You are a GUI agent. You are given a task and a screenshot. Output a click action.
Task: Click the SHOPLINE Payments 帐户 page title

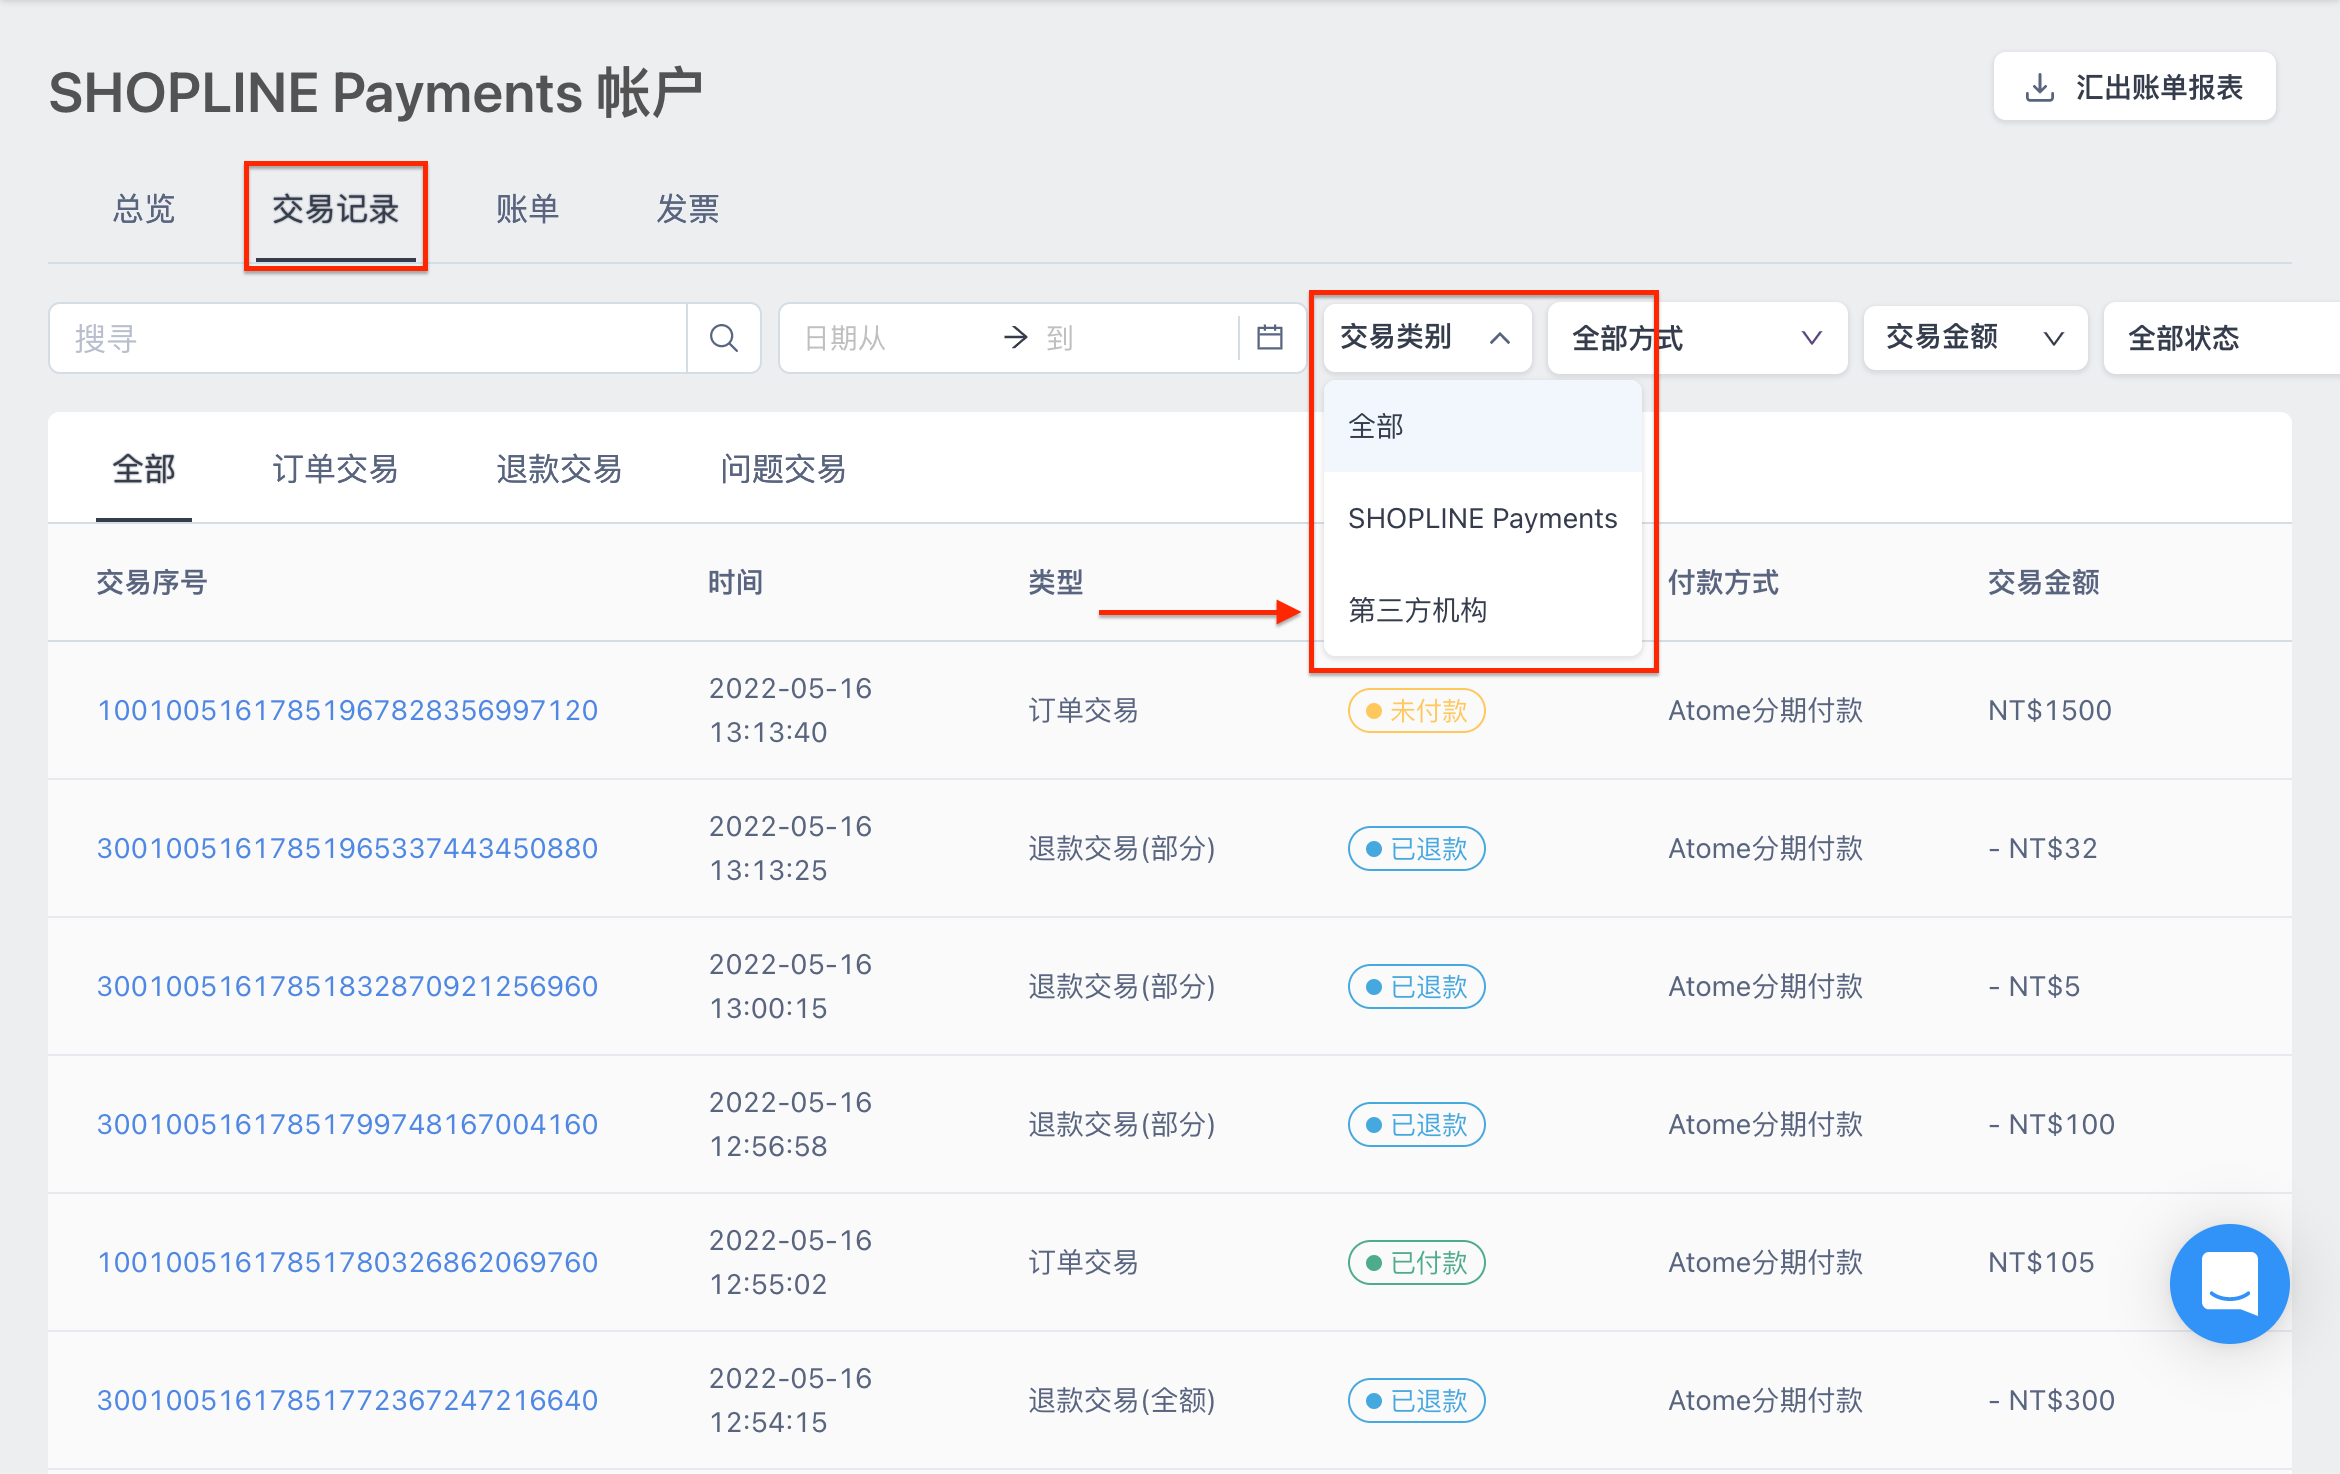(x=375, y=93)
